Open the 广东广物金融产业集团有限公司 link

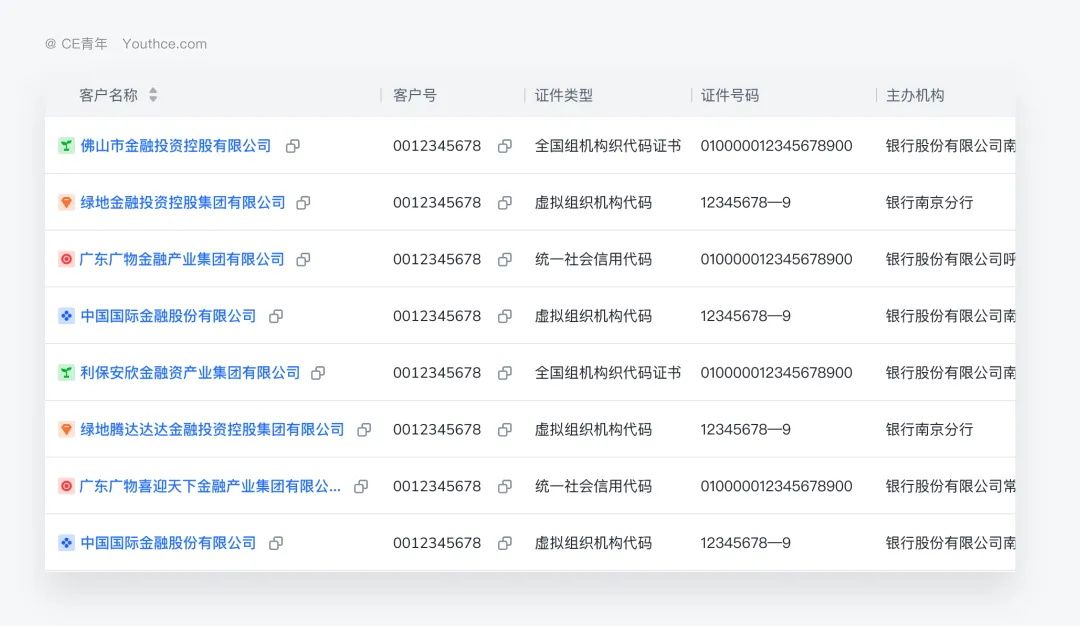pos(182,260)
